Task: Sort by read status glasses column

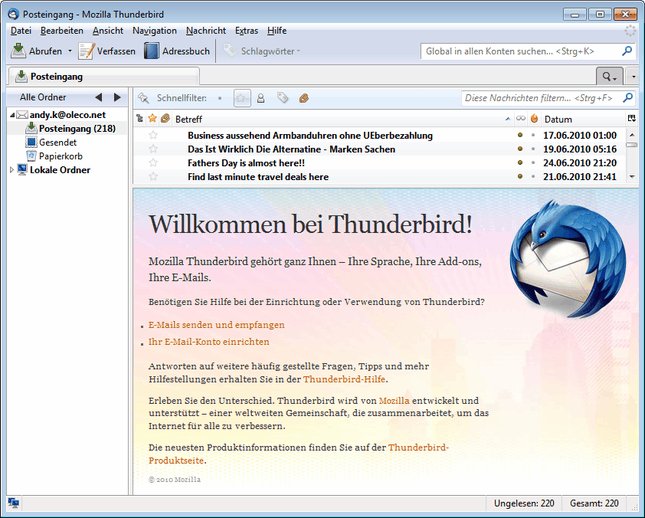Action: click(521, 119)
